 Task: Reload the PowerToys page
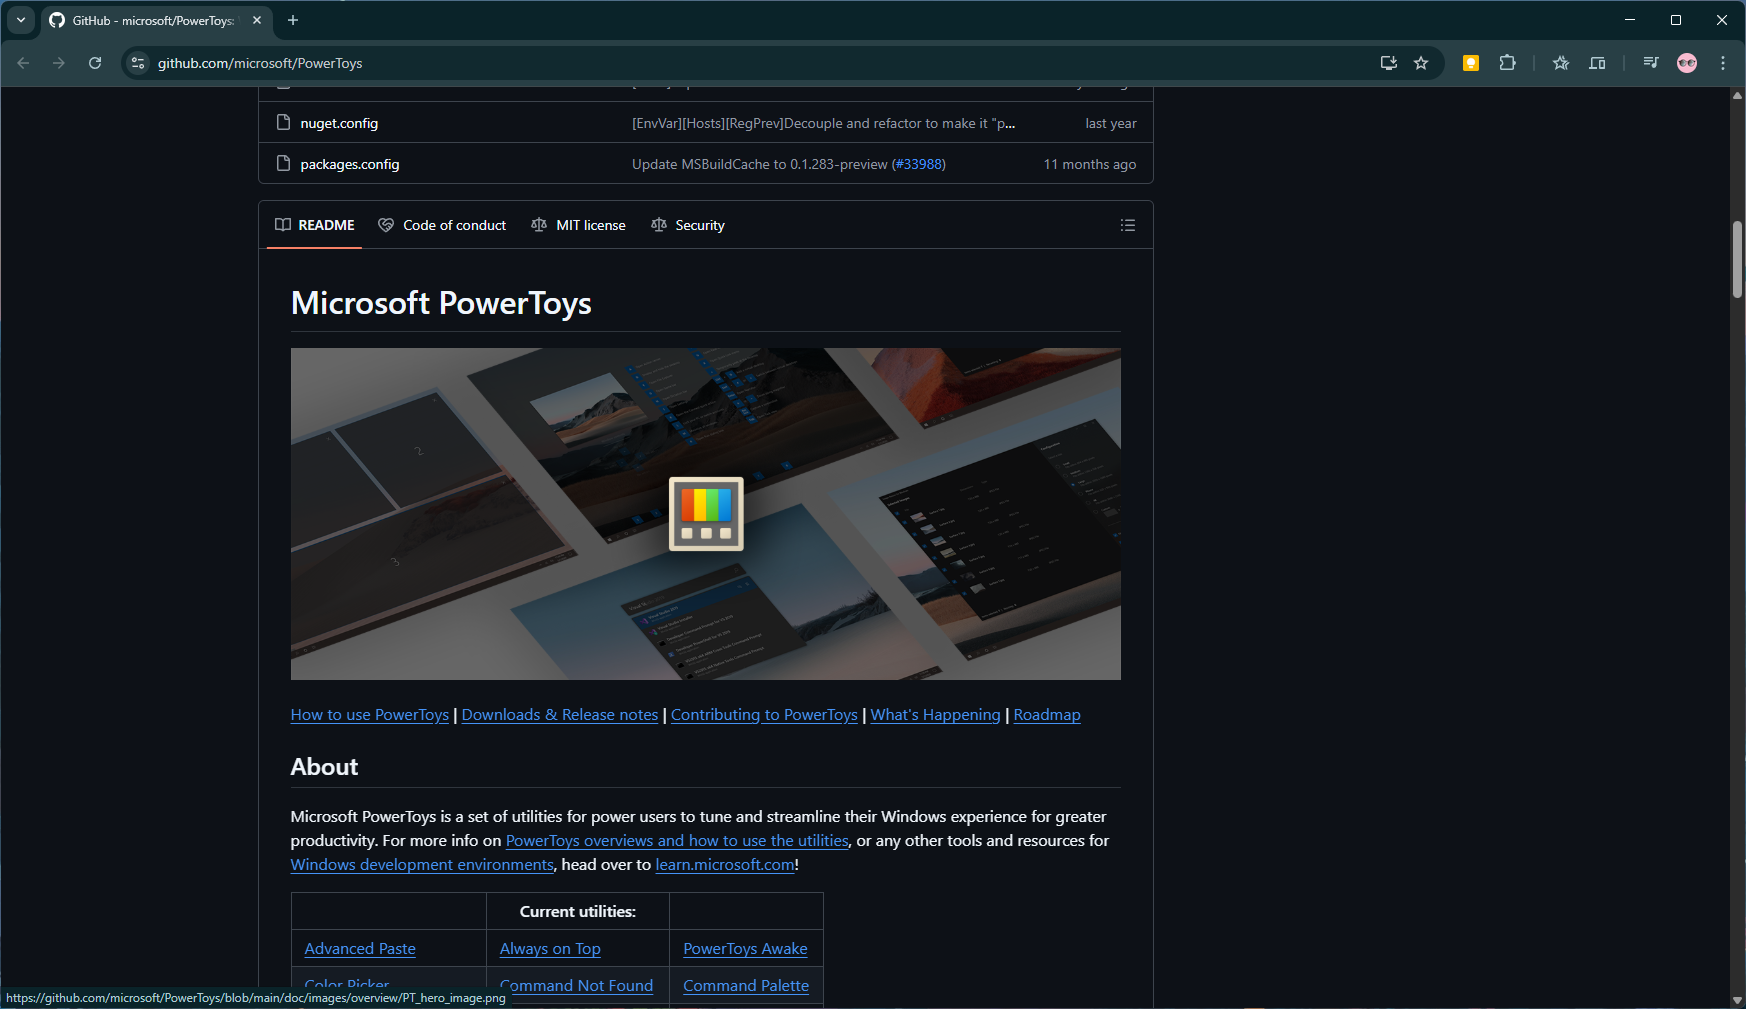[x=95, y=63]
